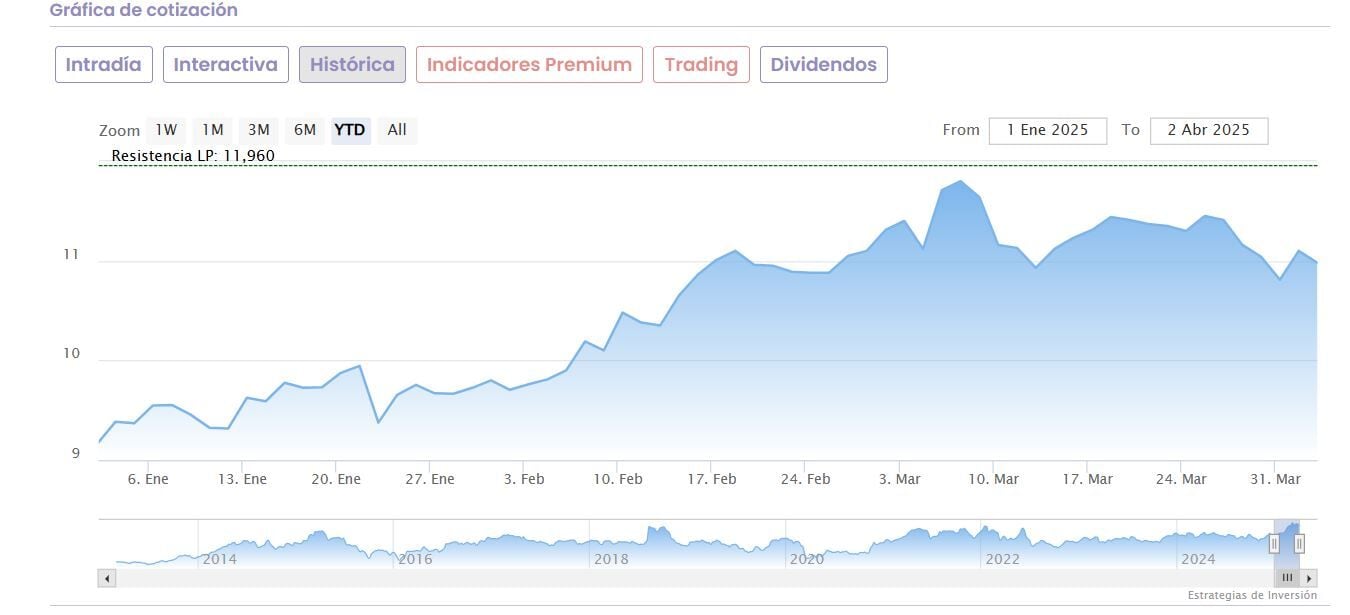Click the To date field
This screenshot has width=1350, height=615.
pyautogui.click(x=1208, y=130)
